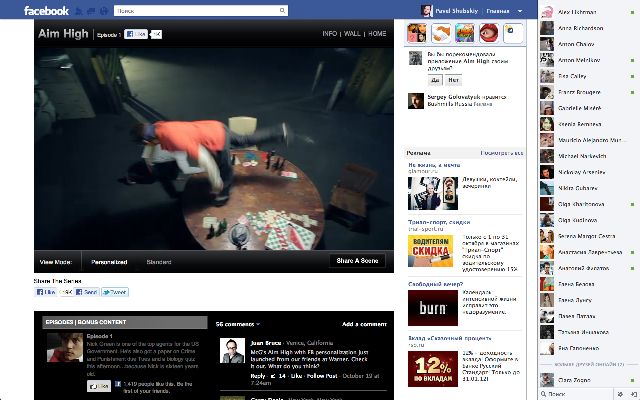Expand the account dropdown arrow
This screenshot has width=640, height=400.
coord(520,11)
